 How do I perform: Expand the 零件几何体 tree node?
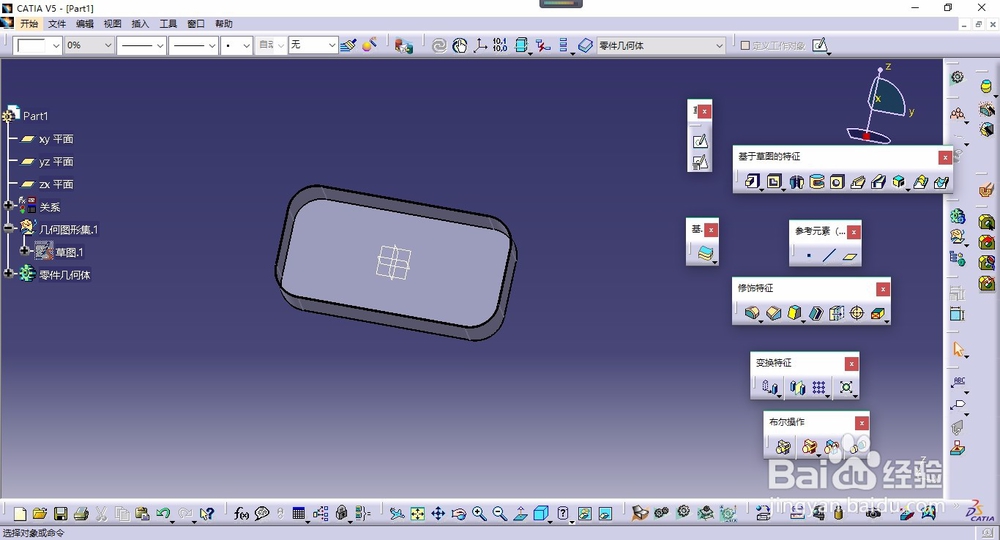point(8,274)
